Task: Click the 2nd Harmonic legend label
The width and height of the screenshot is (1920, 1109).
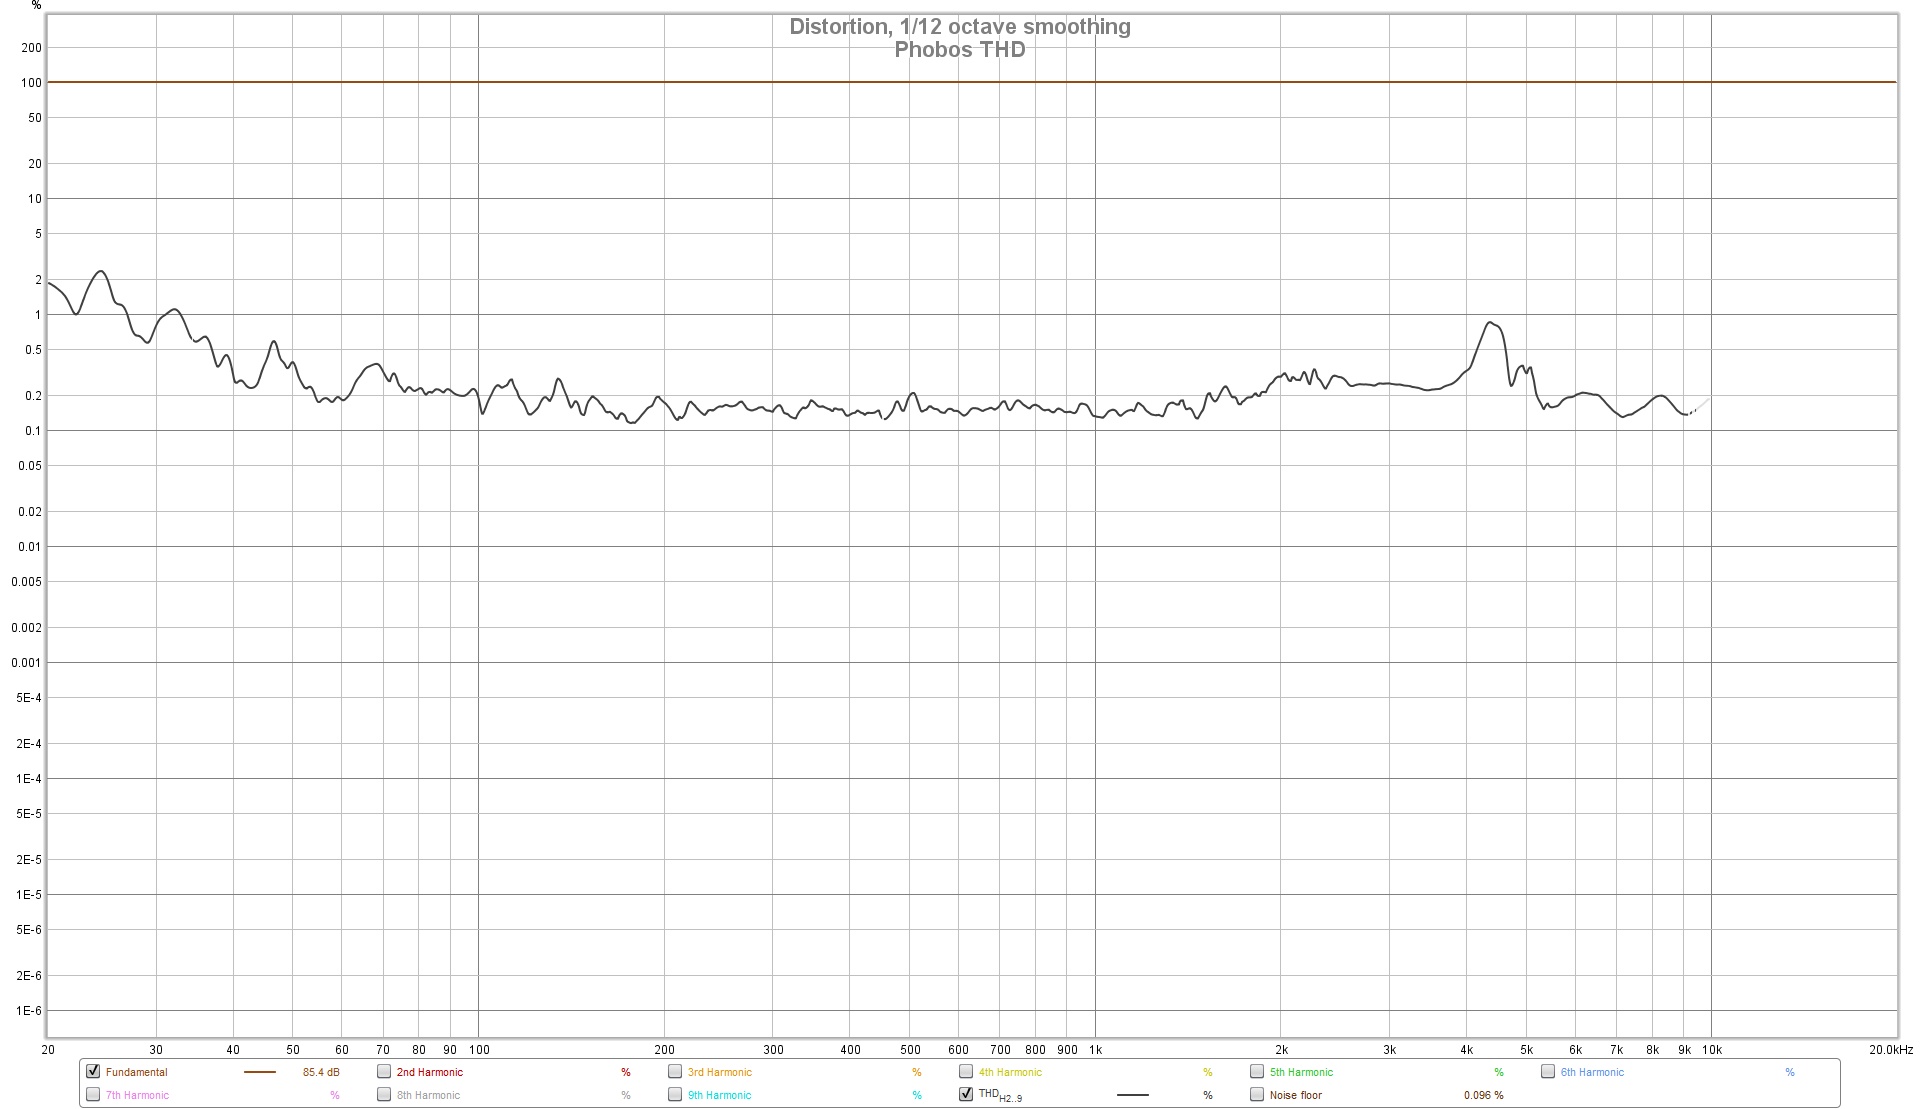Action: click(x=429, y=1072)
